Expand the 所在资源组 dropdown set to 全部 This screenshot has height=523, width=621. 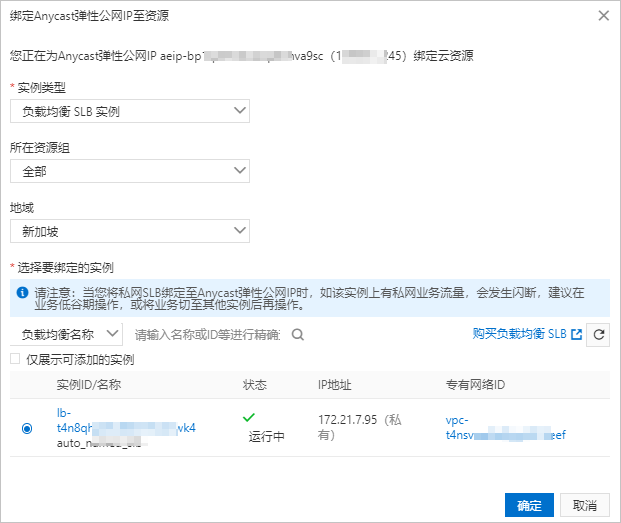130,171
